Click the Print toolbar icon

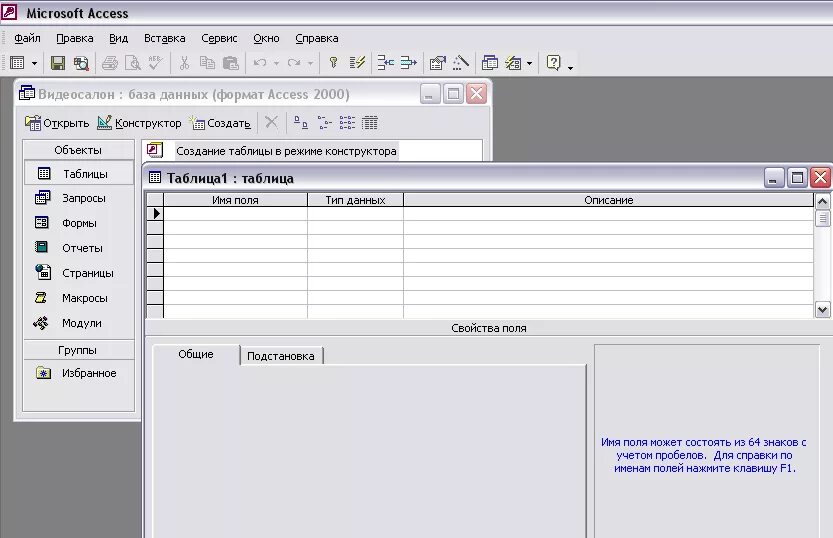pos(109,63)
